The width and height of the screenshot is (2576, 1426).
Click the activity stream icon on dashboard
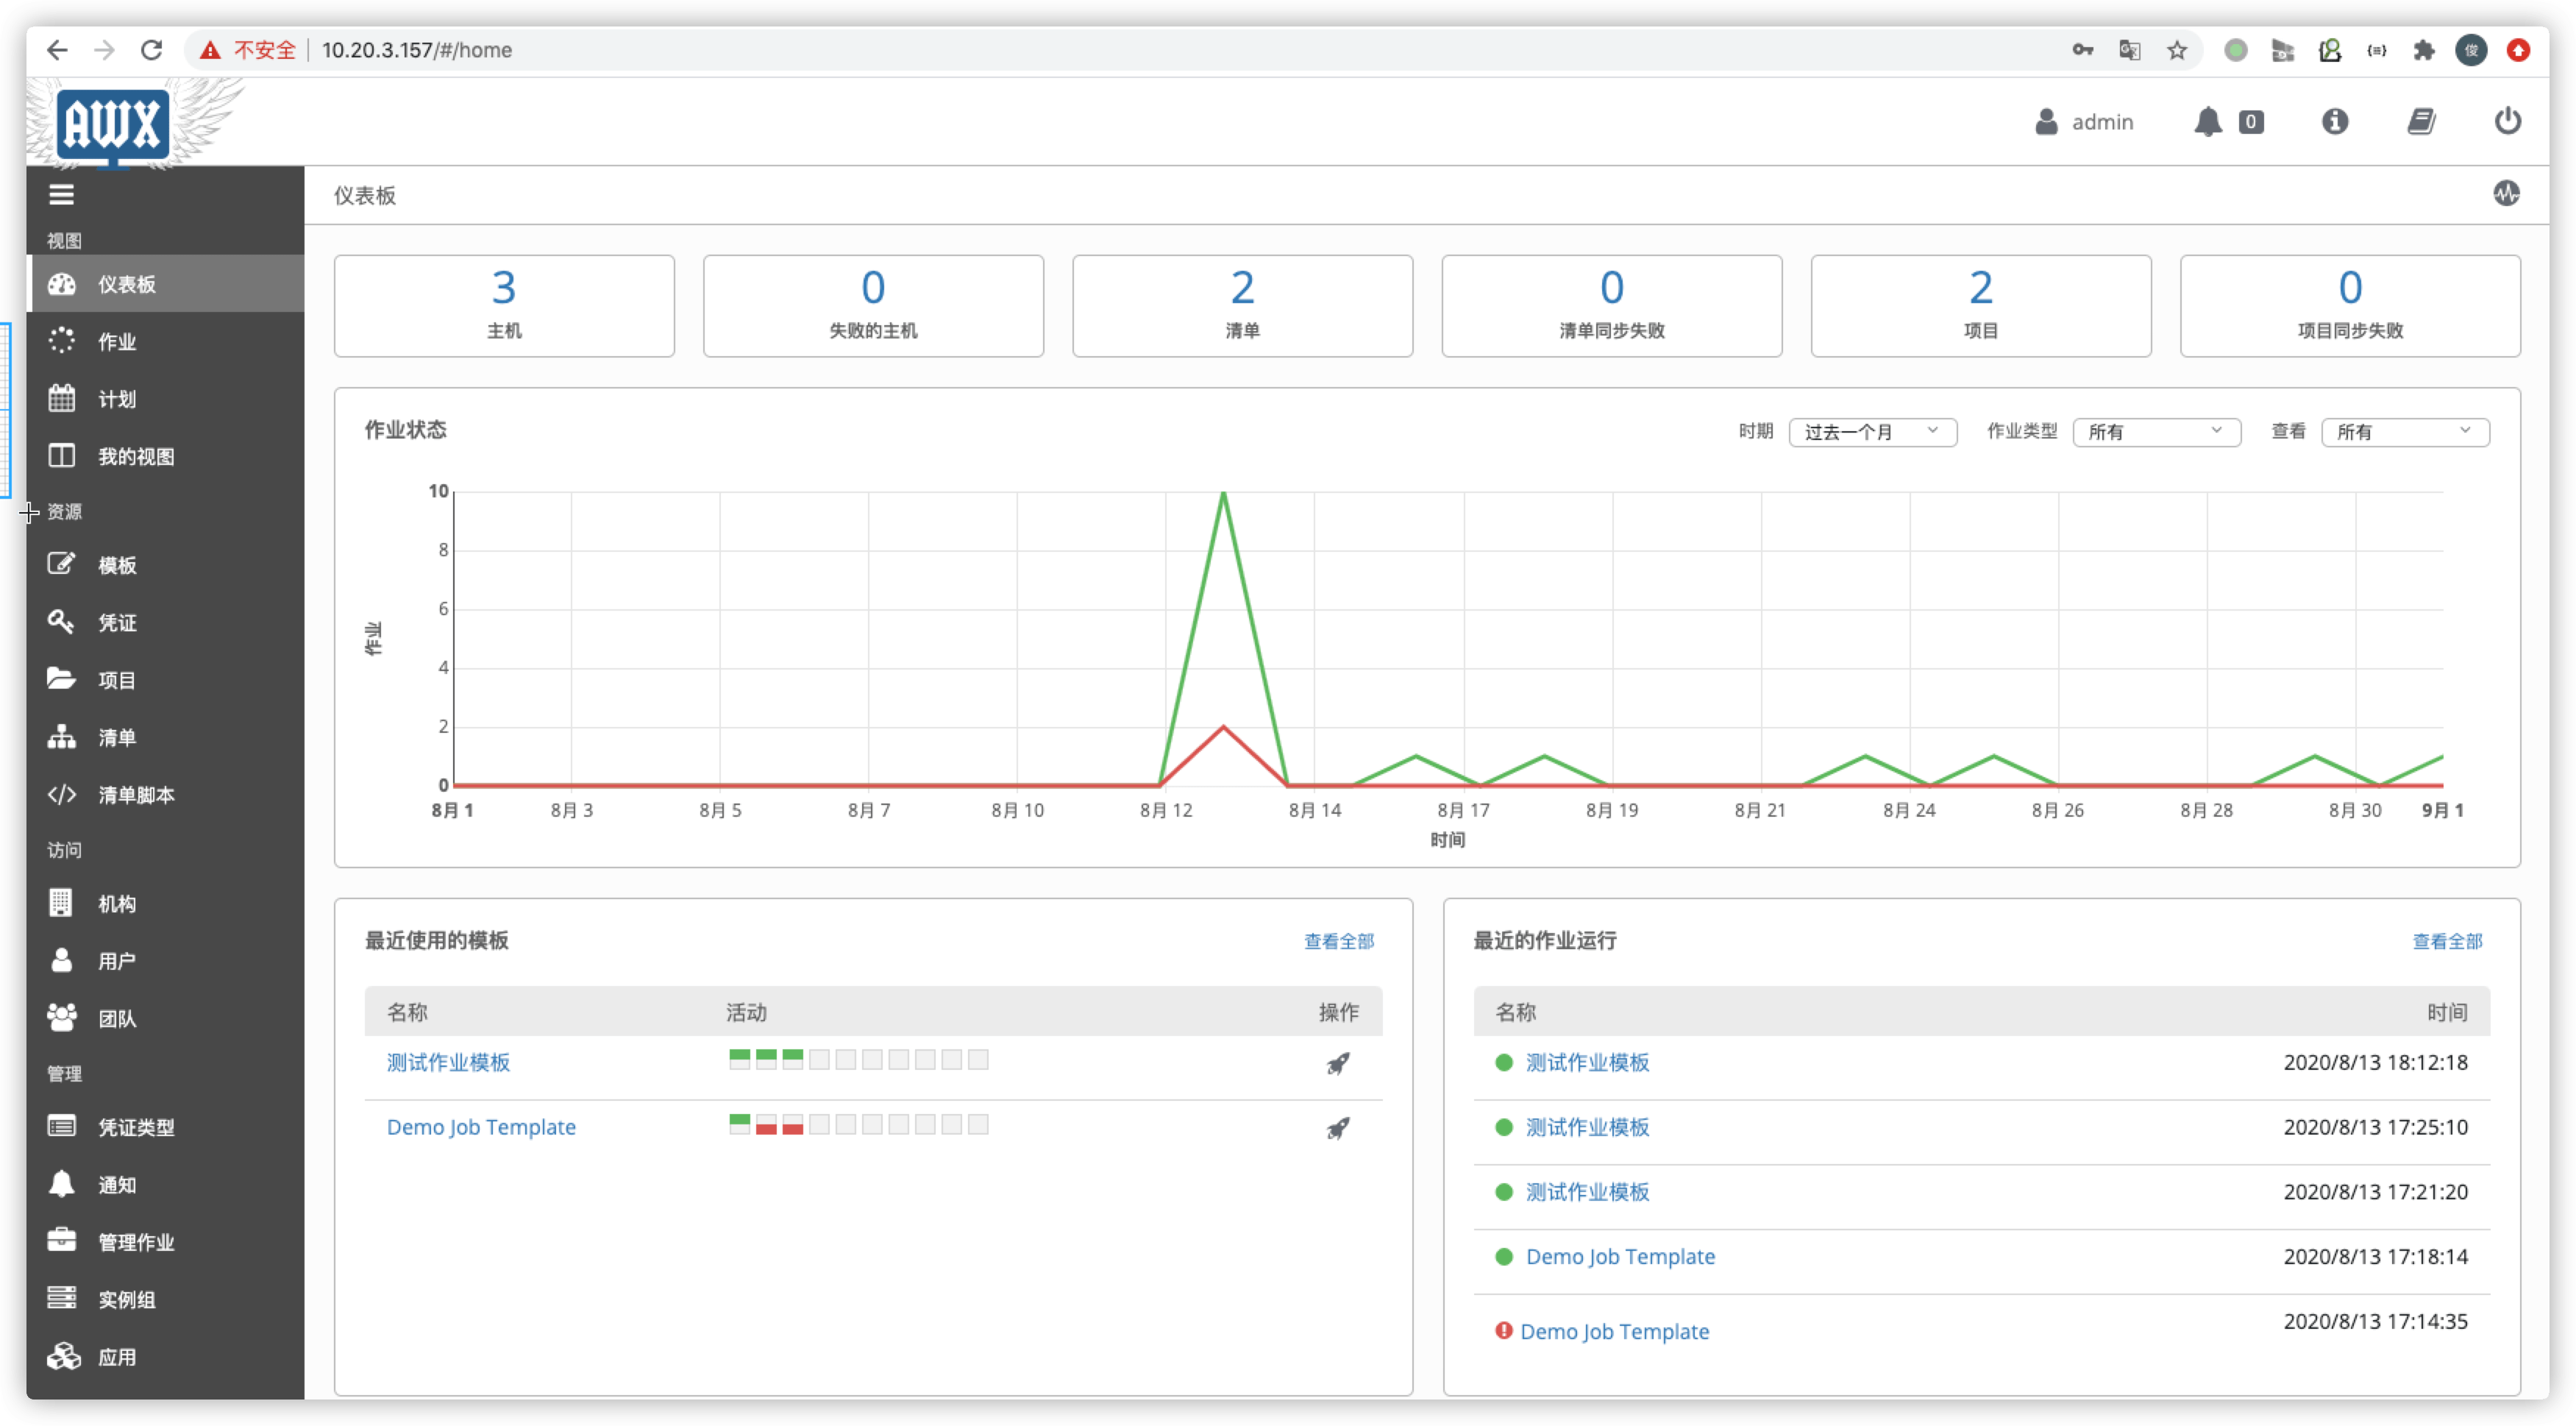(x=2506, y=194)
